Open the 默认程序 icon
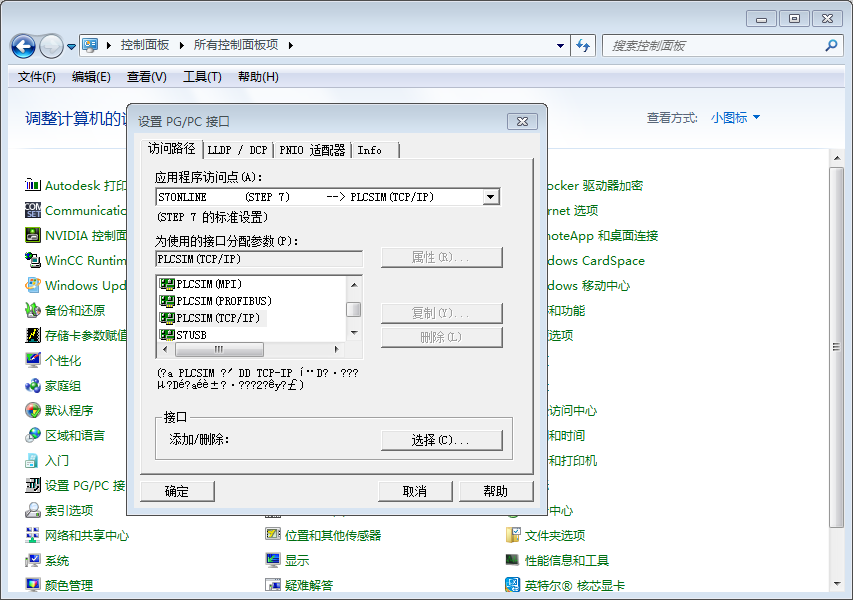 (33, 410)
